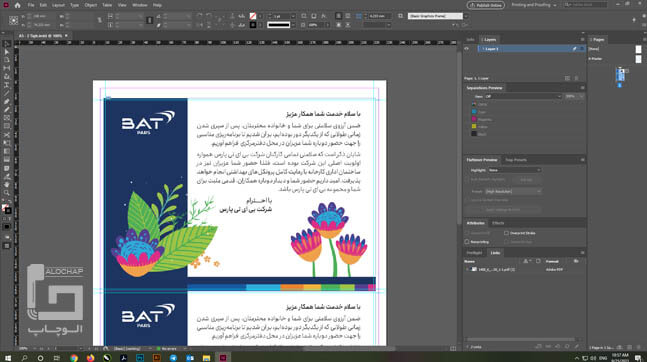
Task: Select the Pencil tool
Action: (x=7, y=110)
